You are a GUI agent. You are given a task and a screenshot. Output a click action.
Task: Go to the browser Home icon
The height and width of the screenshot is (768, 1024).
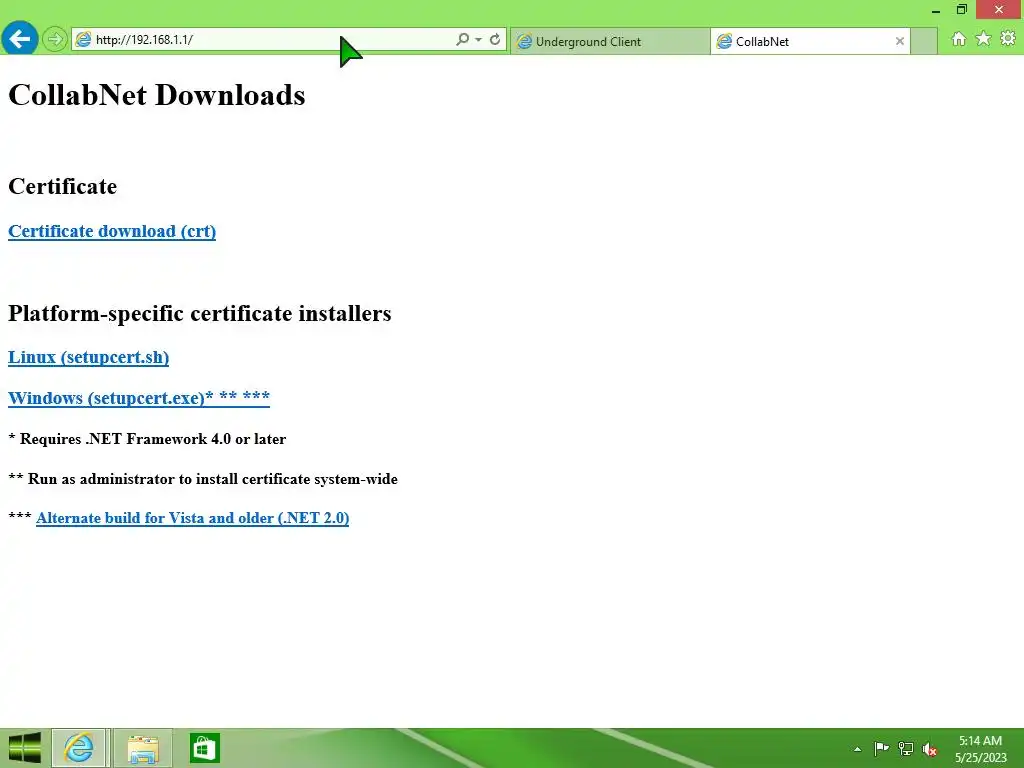click(958, 39)
